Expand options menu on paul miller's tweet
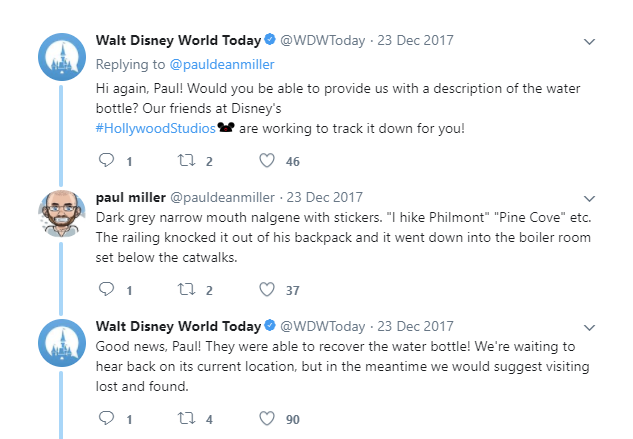The width and height of the screenshot is (633, 439). click(x=590, y=198)
